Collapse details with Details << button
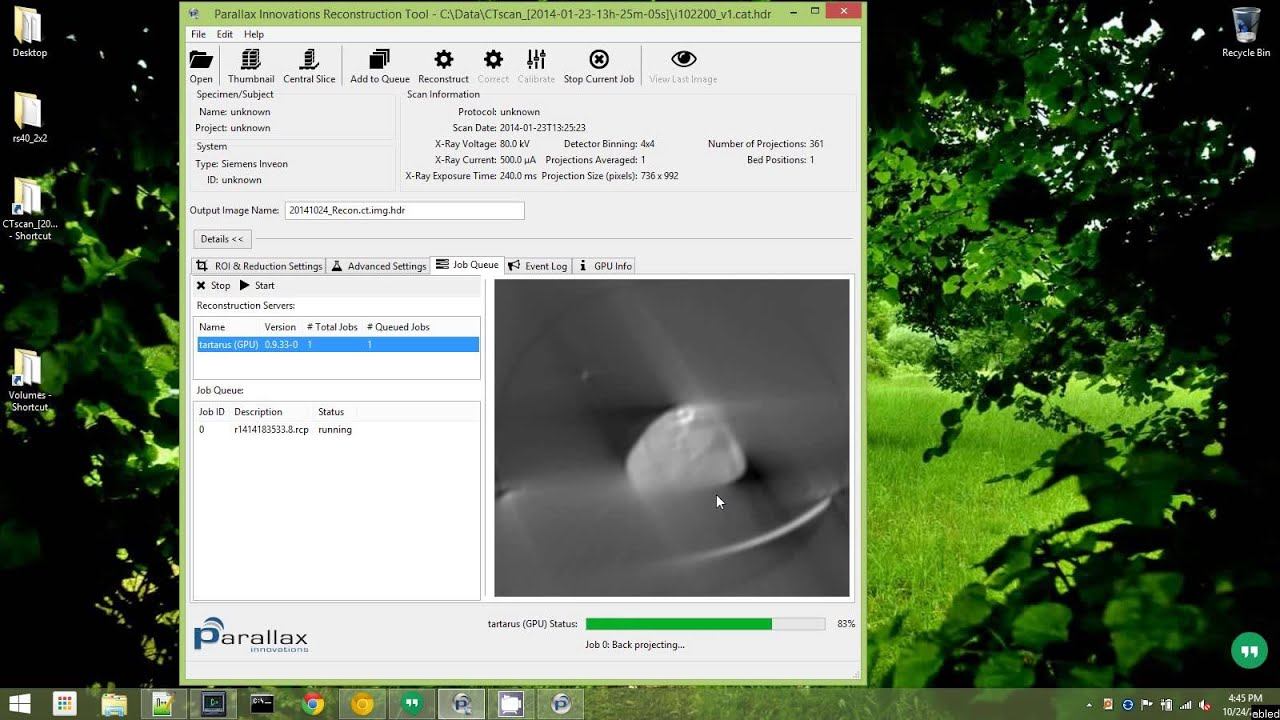The image size is (1280, 720). coord(222,239)
